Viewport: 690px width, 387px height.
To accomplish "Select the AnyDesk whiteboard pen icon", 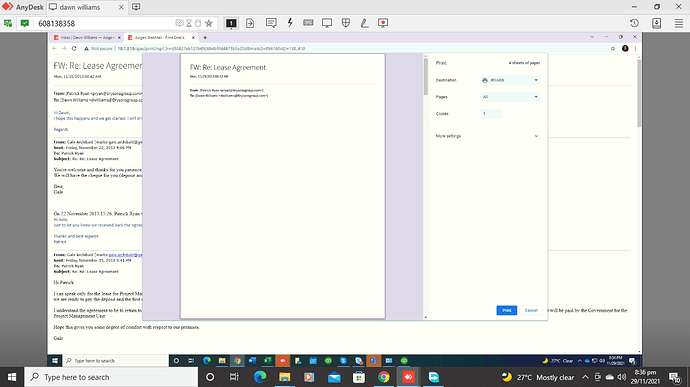I will [364, 23].
